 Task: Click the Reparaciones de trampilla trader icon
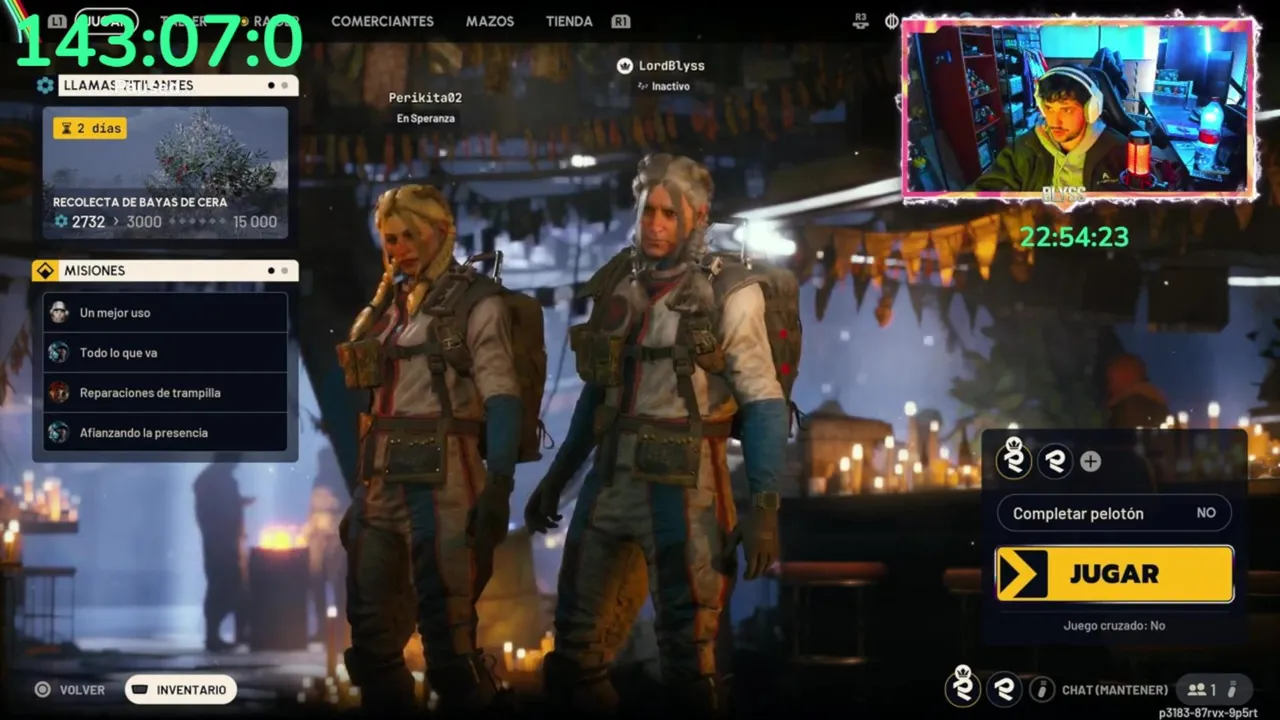click(59, 392)
